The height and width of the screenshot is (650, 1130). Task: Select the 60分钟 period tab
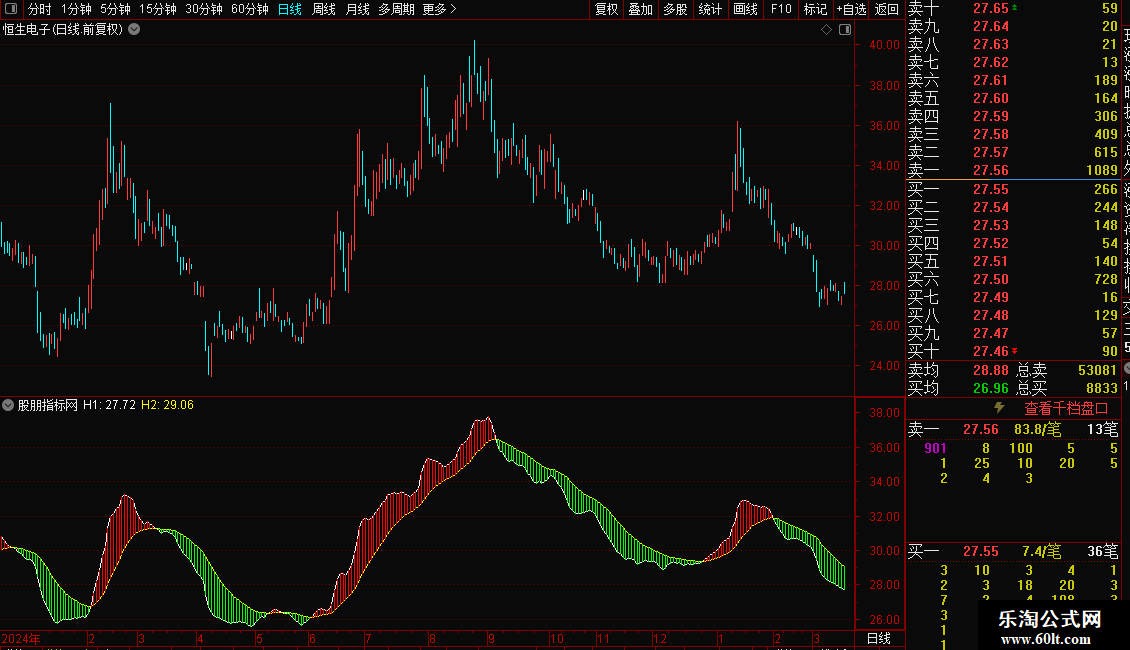[249, 9]
